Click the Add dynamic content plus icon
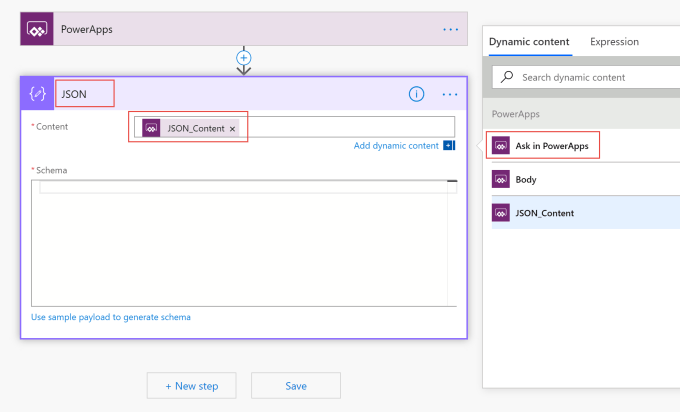This screenshot has height=412, width=680. 449,145
